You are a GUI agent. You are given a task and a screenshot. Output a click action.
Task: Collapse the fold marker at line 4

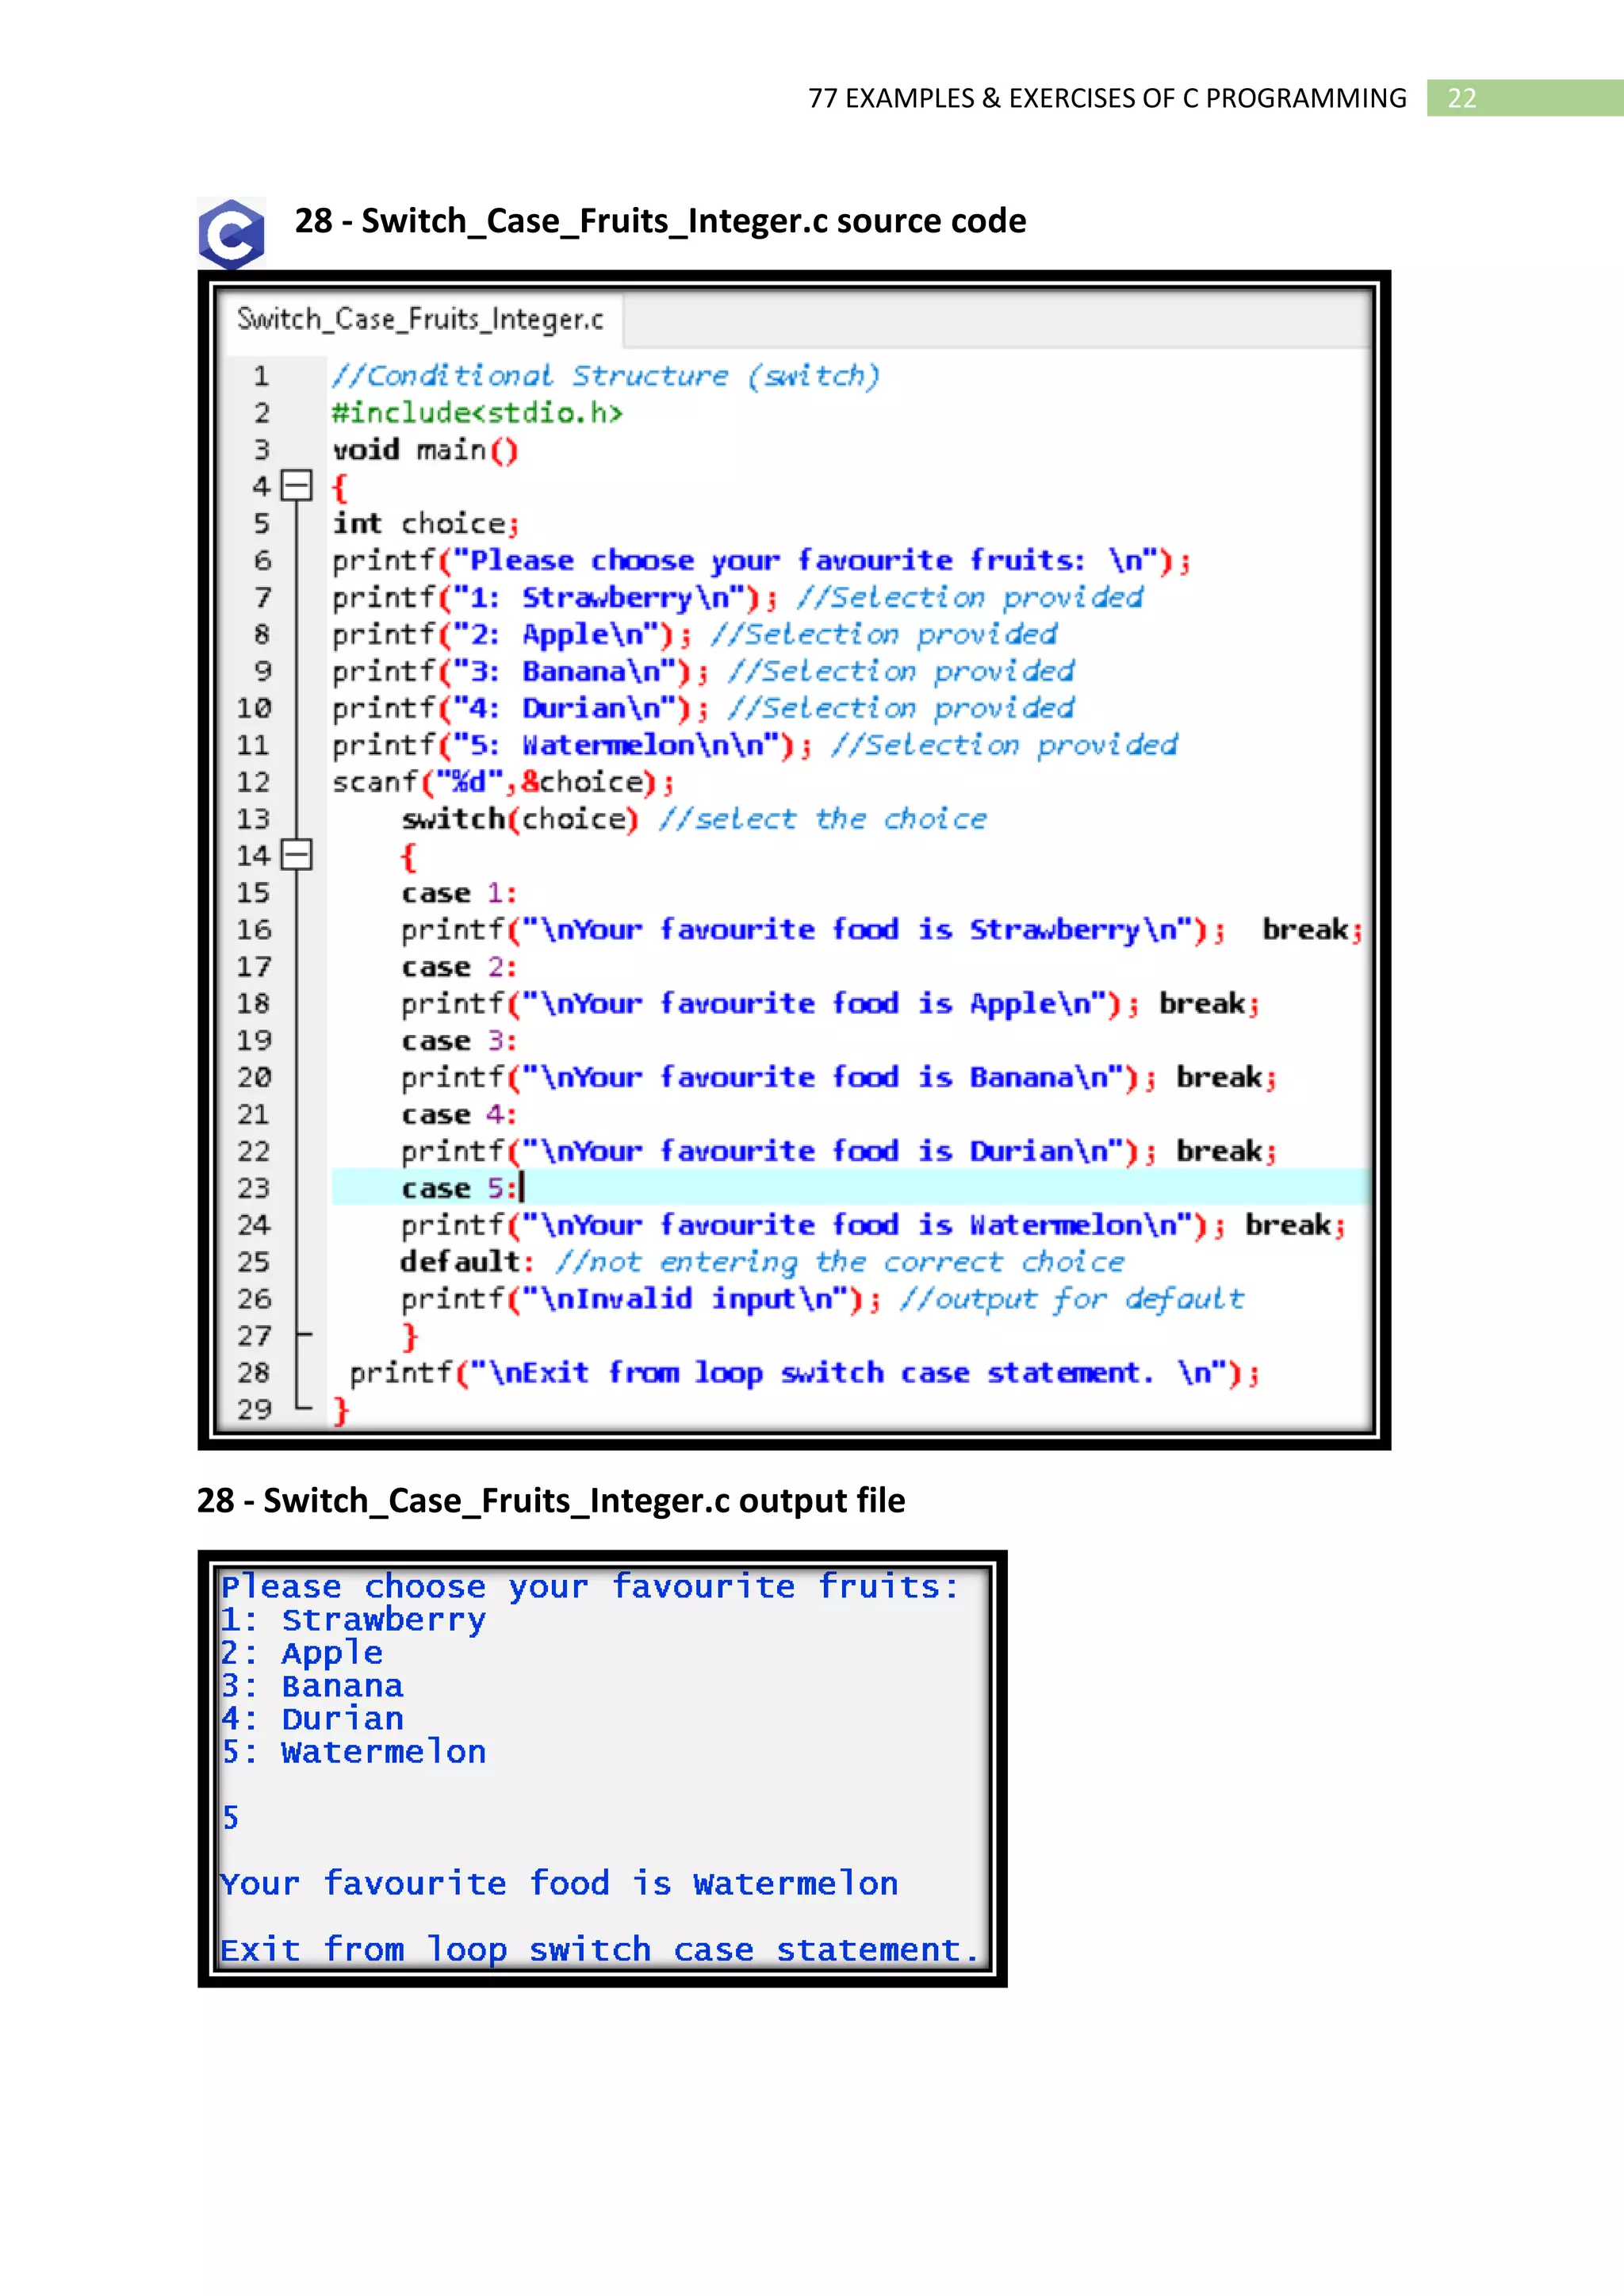point(296,486)
